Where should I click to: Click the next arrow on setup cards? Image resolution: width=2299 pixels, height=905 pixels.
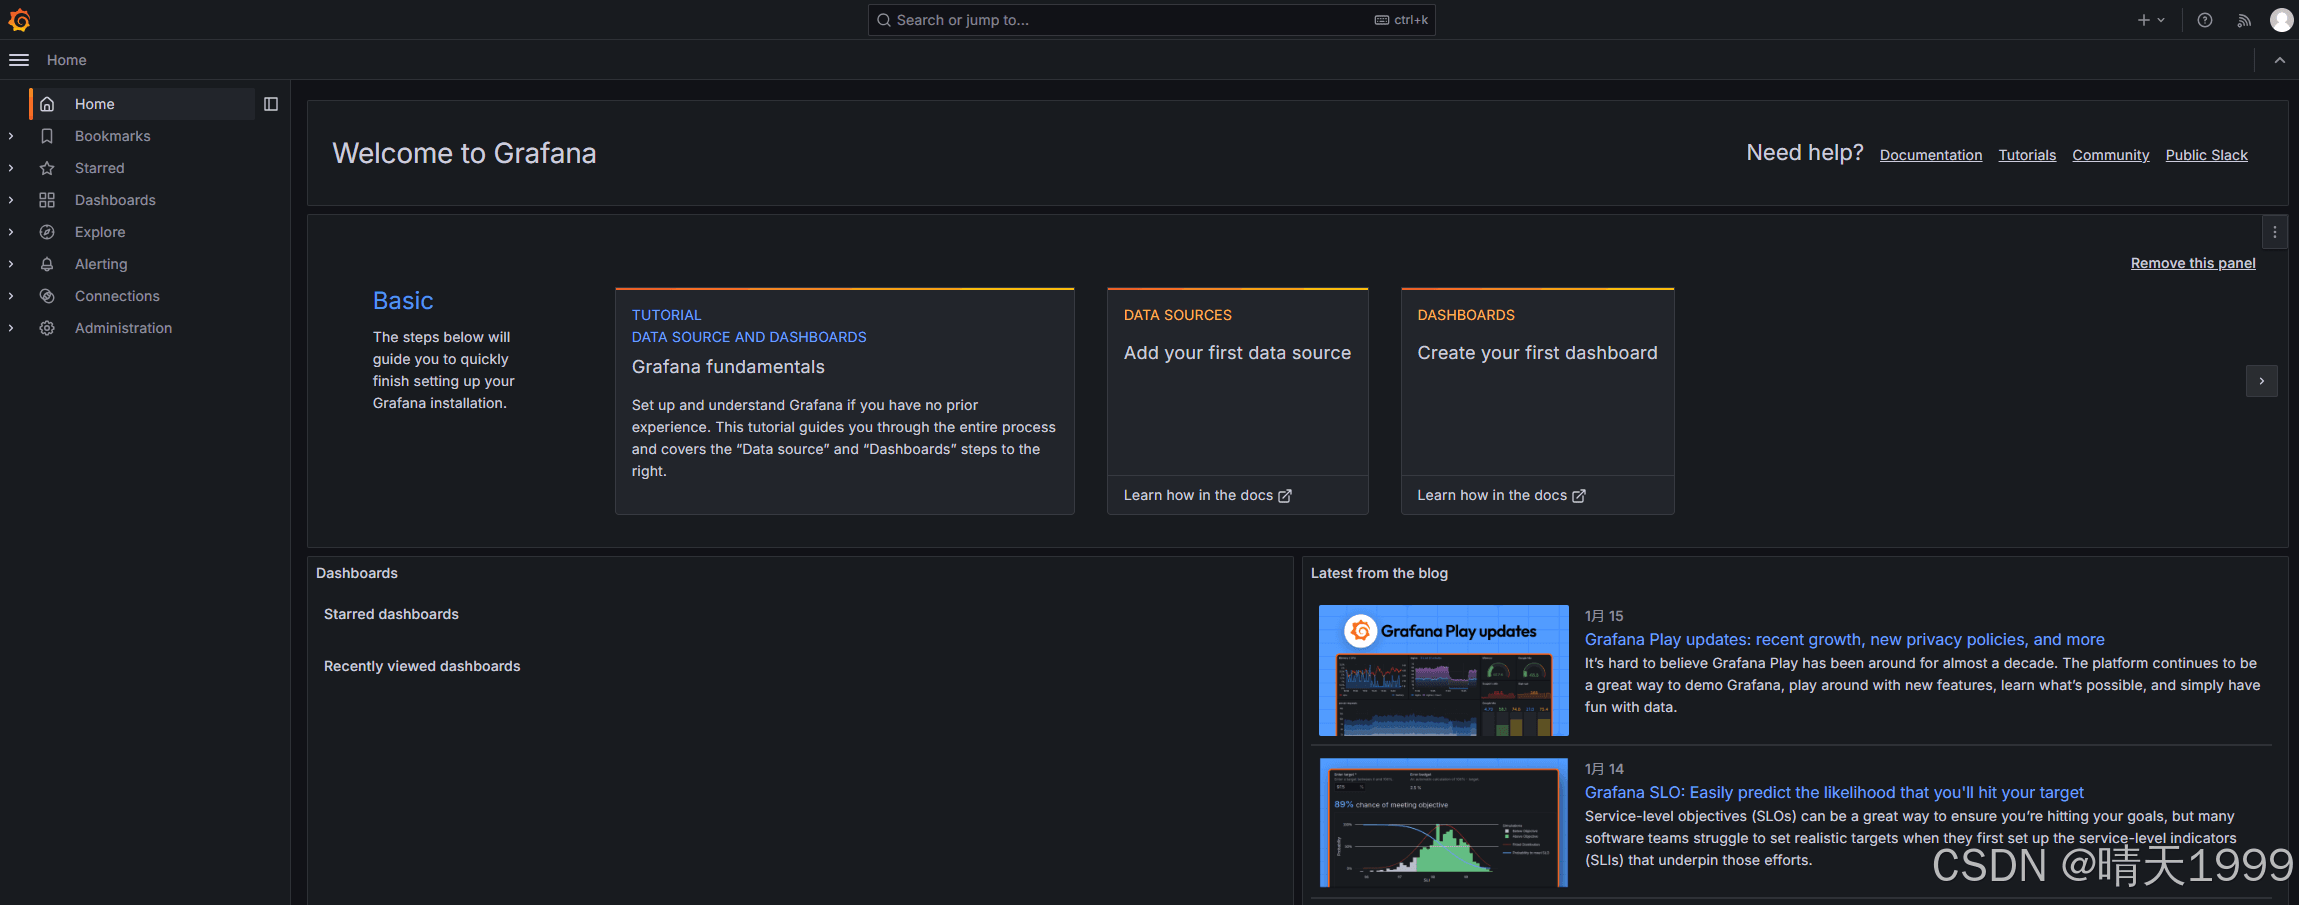click(2261, 381)
